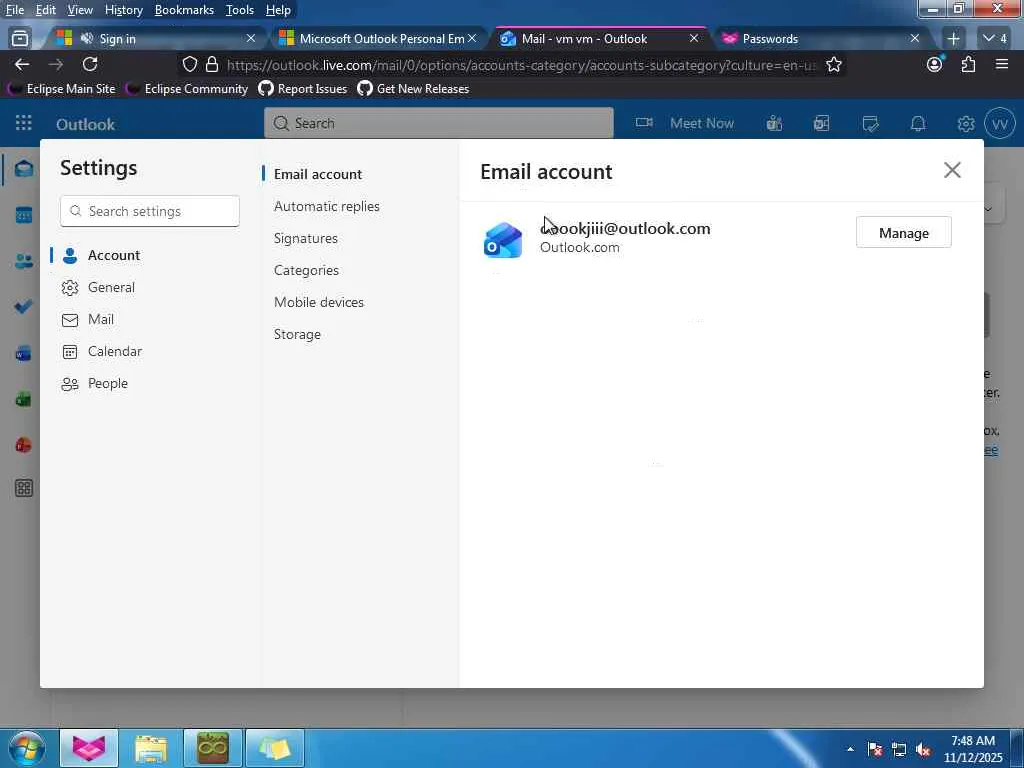Bookmark this page with the star

[833, 64]
